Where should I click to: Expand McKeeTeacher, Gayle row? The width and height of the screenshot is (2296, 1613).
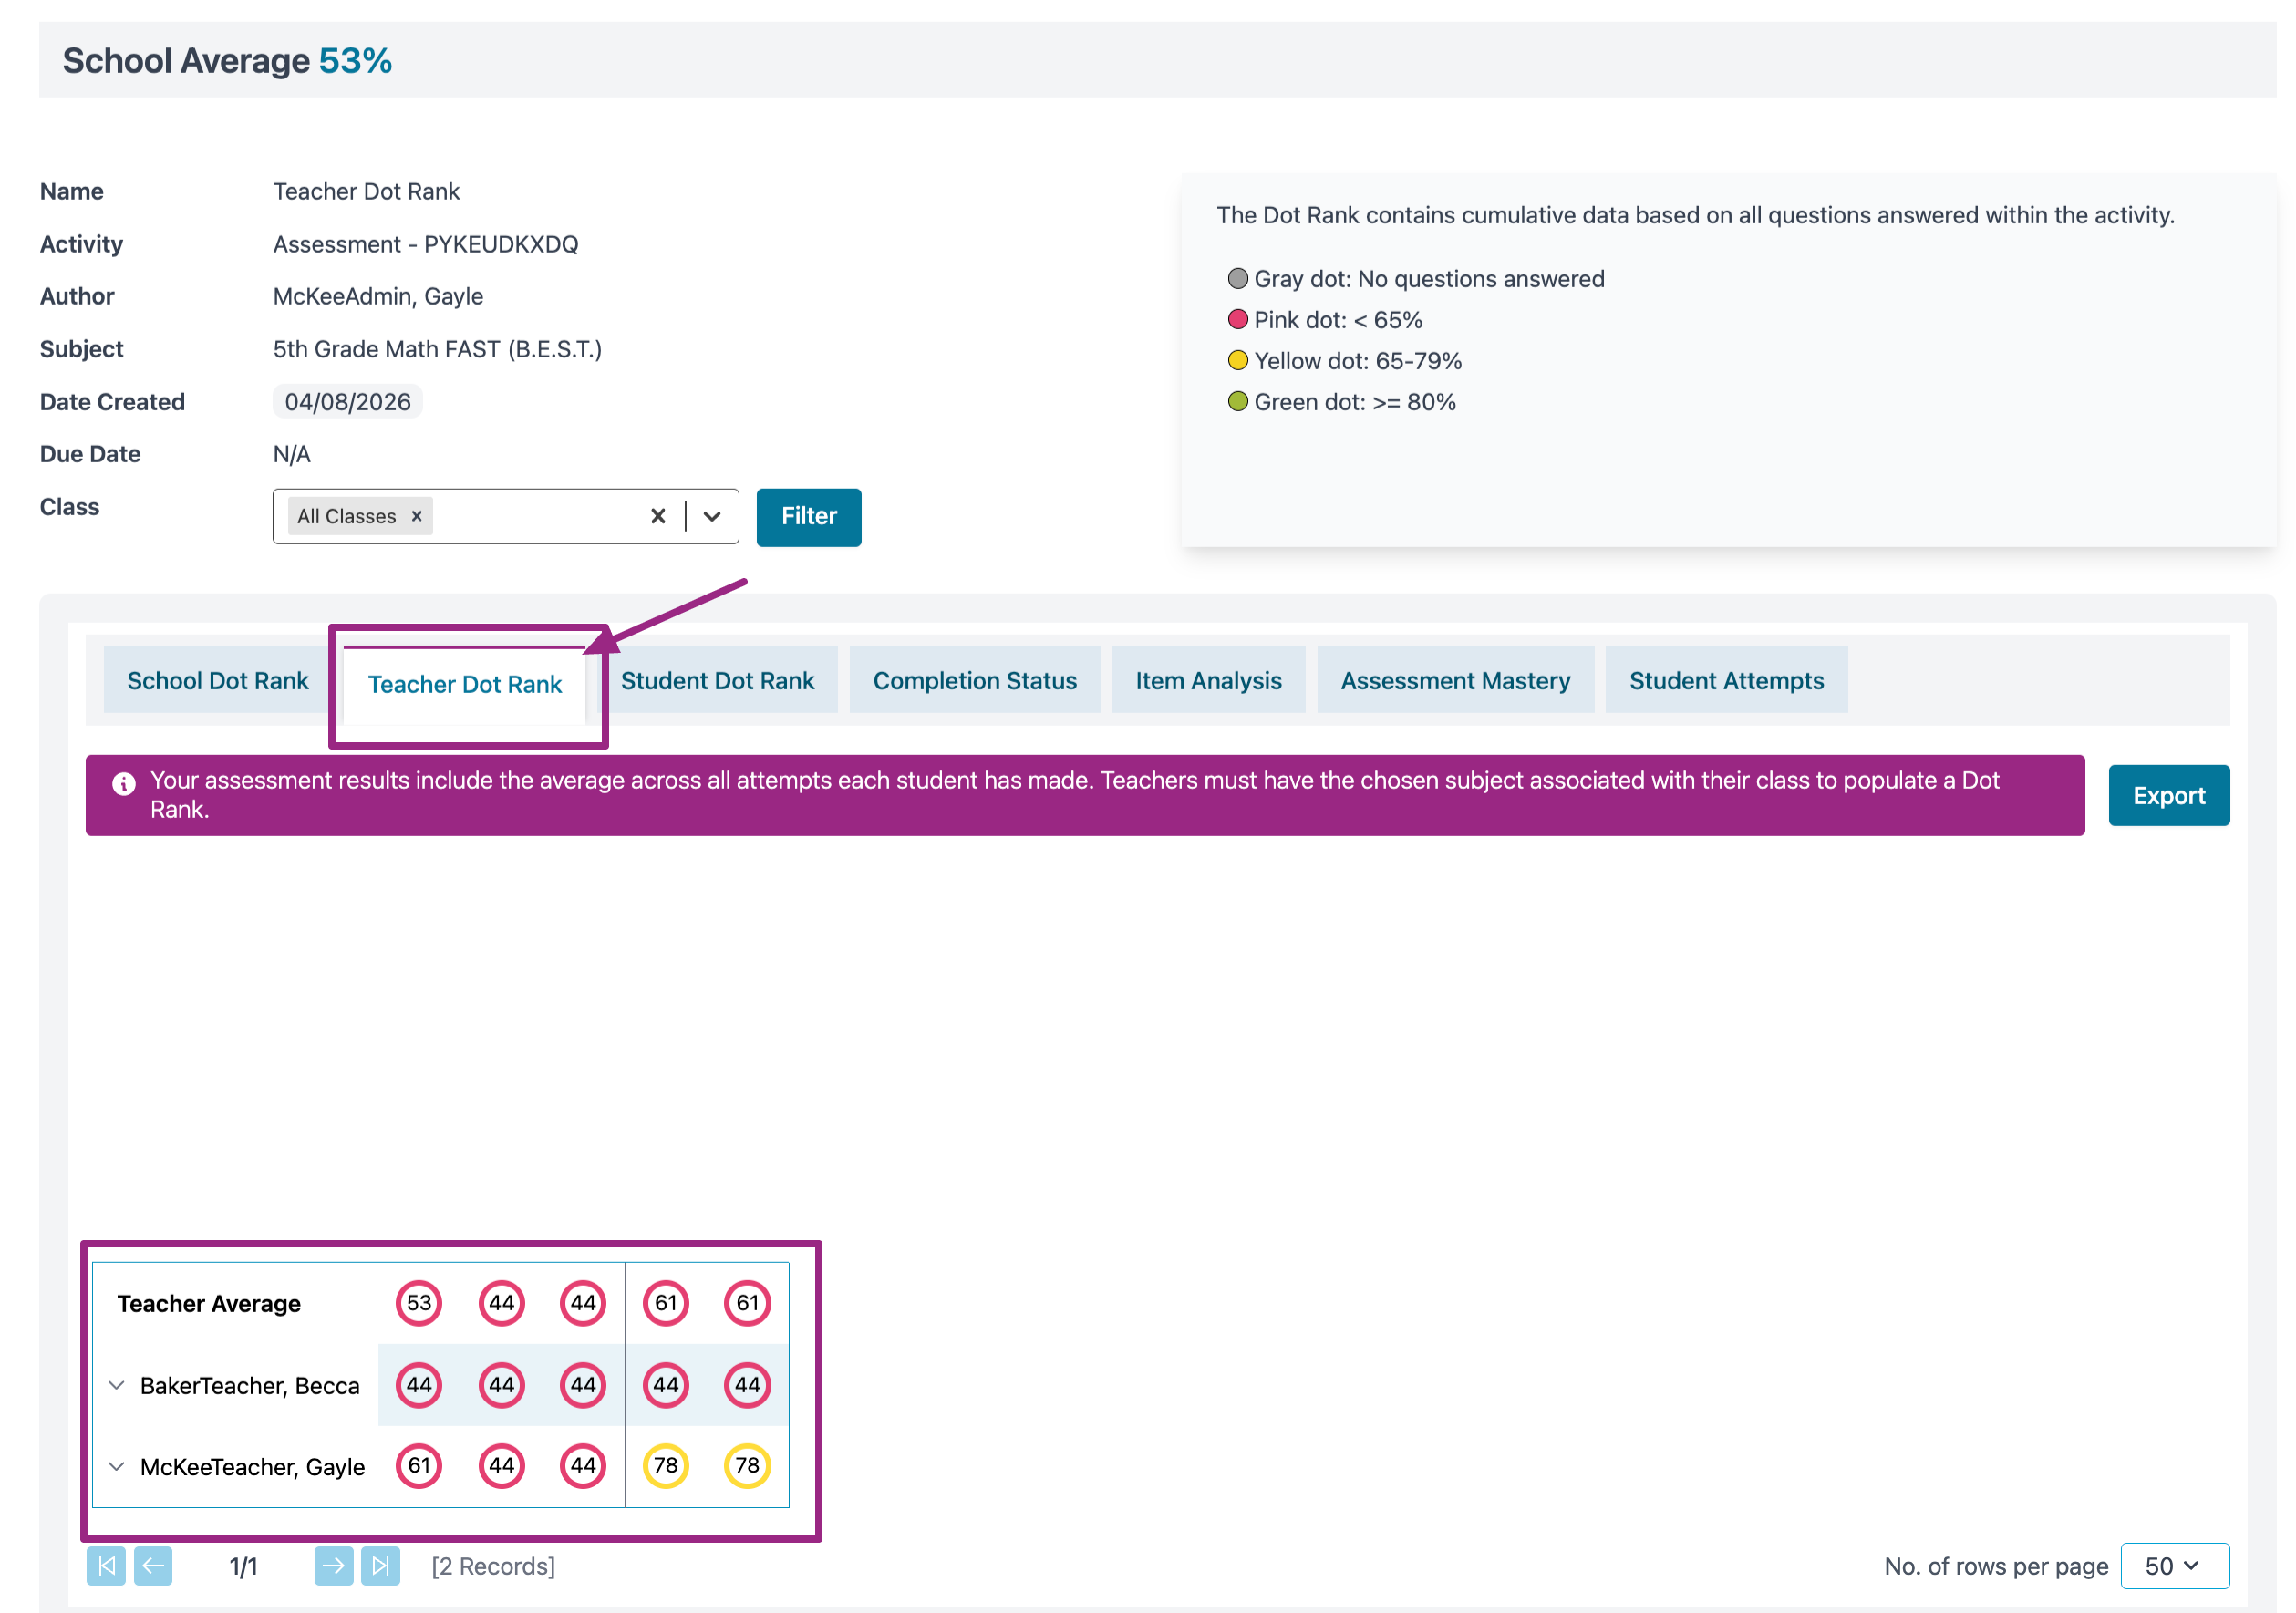[x=117, y=1466]
